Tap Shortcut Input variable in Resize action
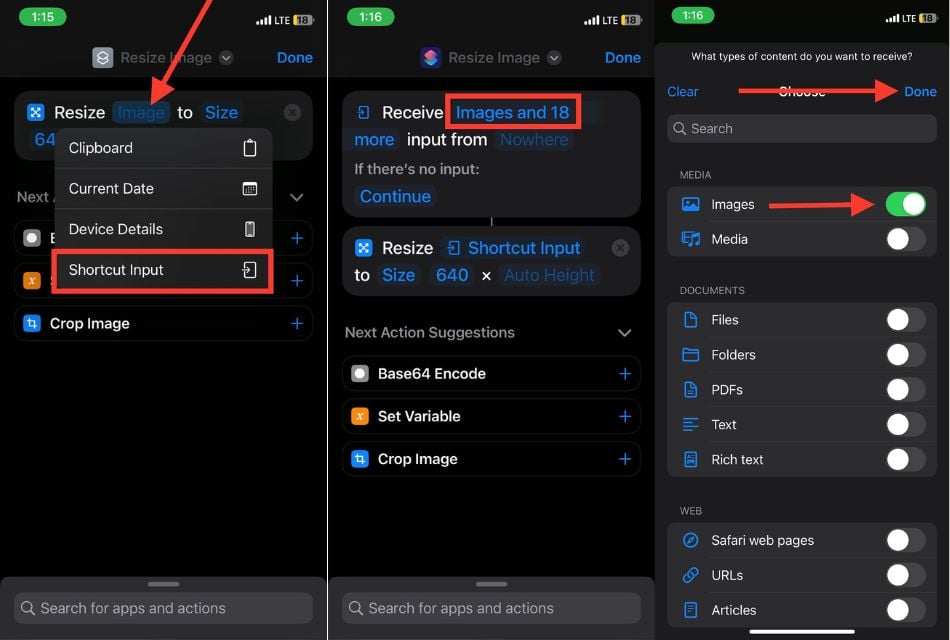 [x=513, y=248]
